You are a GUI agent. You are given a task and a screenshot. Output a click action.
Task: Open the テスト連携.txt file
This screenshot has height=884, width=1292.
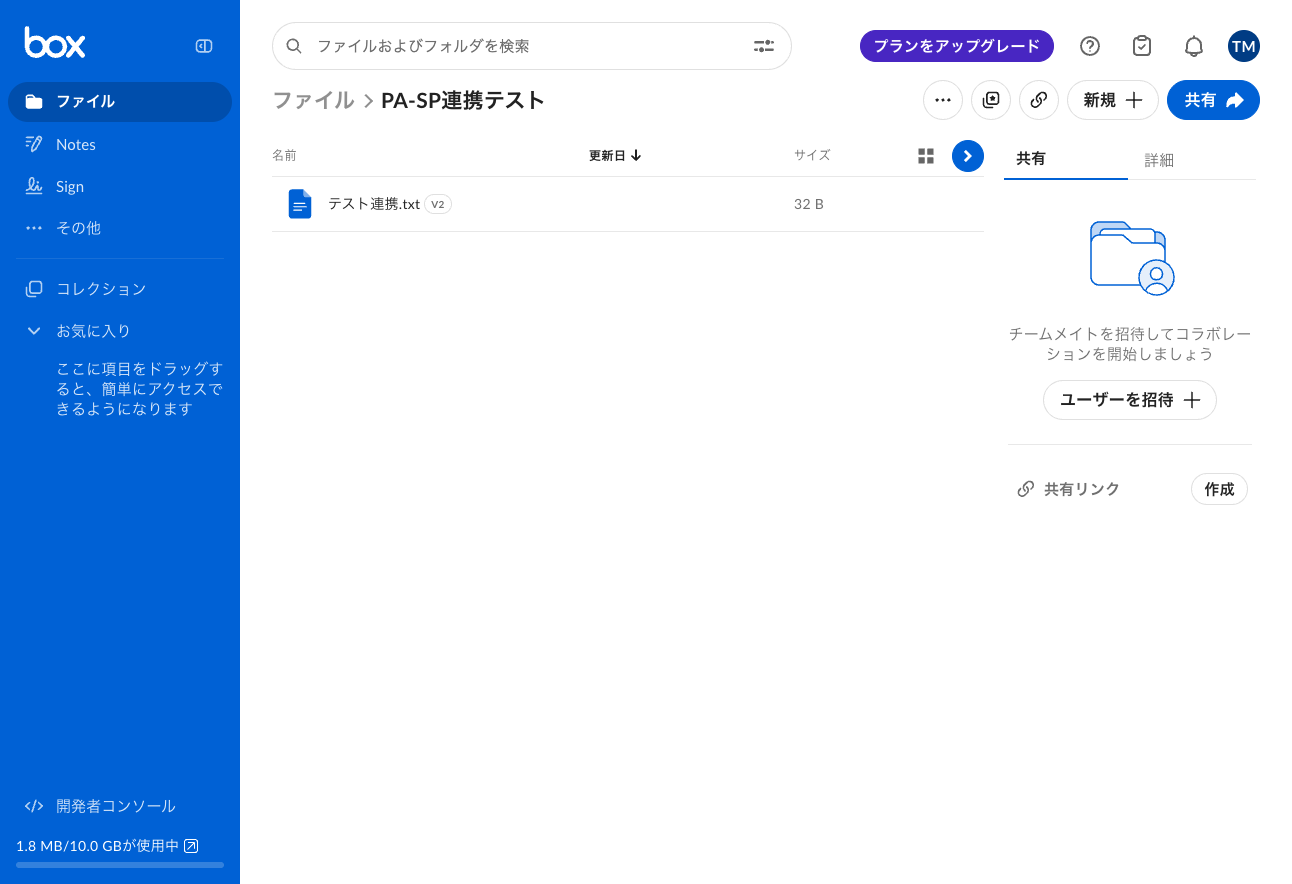click(x=374, y=204)
